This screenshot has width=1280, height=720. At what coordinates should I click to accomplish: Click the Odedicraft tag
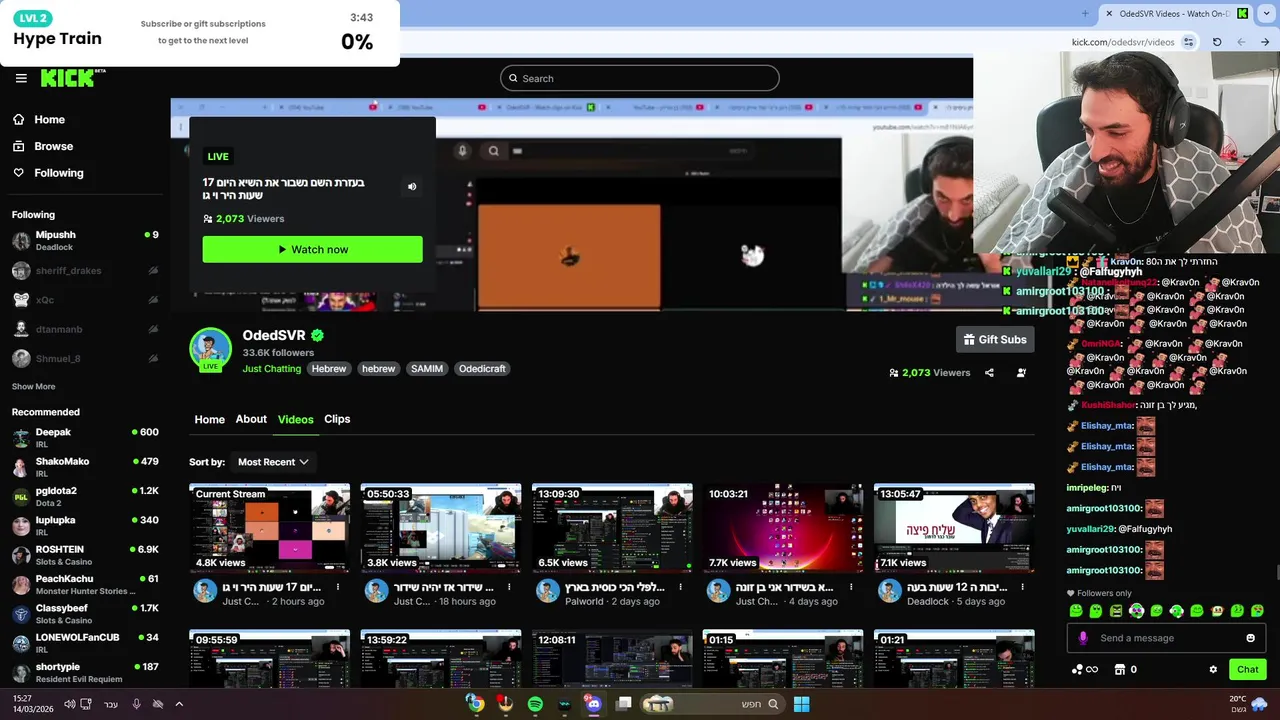pos(482,369)
